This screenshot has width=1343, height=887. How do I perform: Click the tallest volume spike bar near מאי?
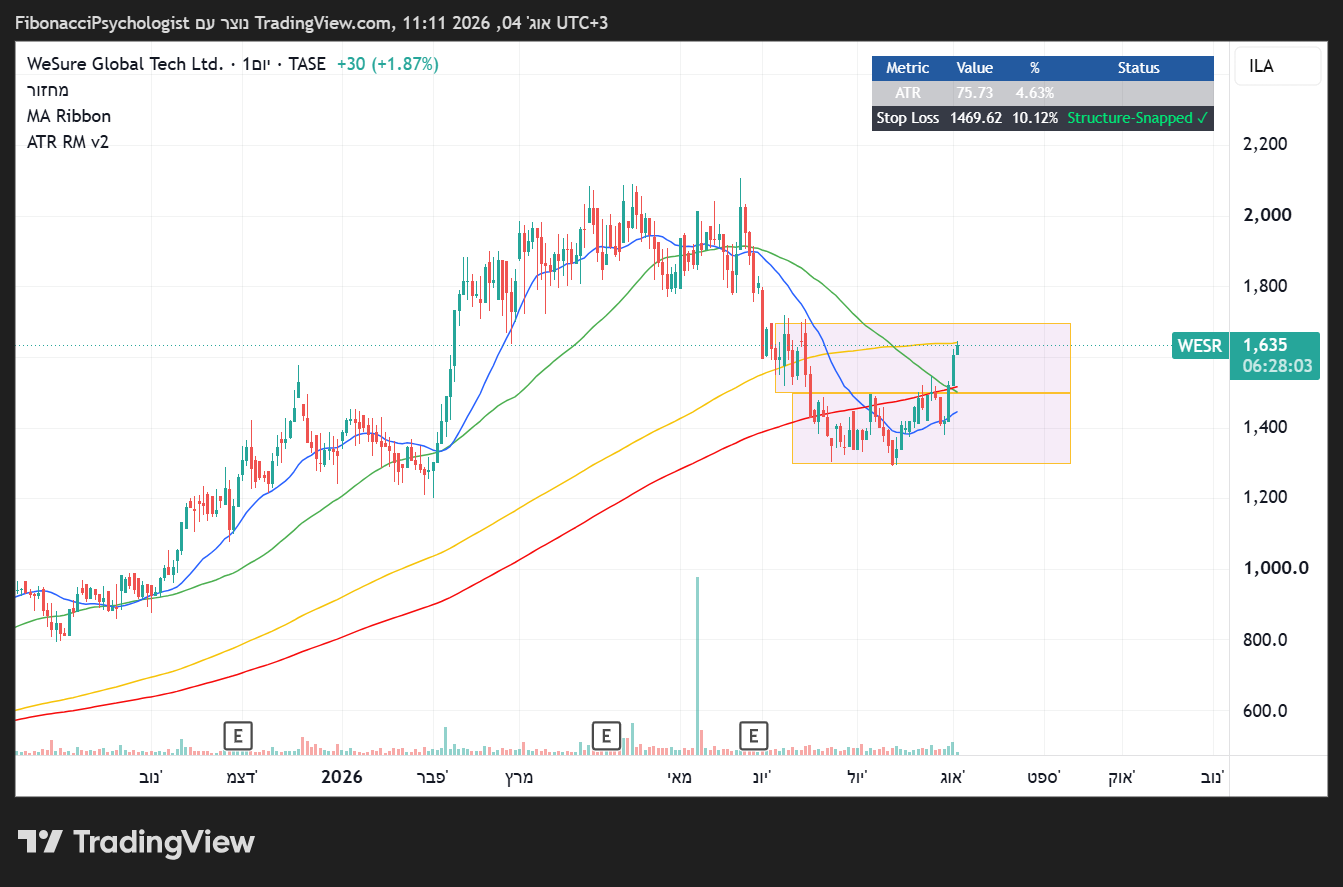coord(697,665)
